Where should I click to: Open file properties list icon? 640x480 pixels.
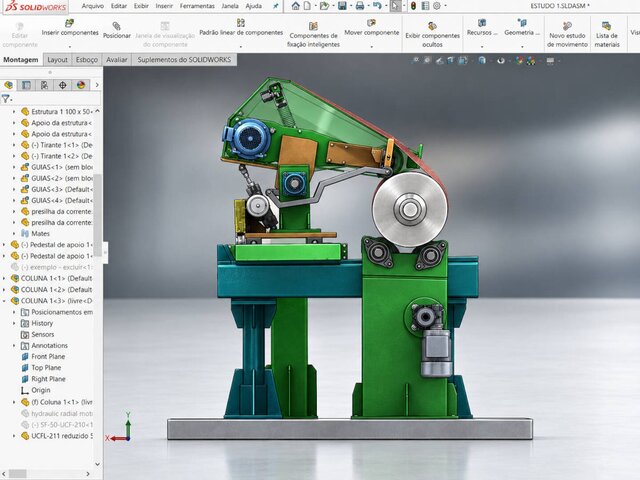425,6
